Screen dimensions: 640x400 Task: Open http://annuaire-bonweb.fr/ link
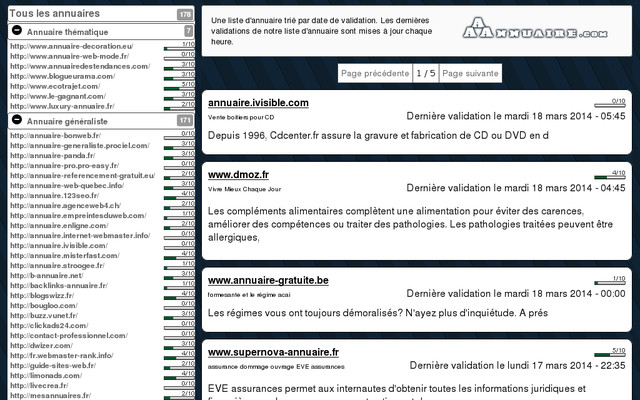pyautogui.click(x=56, y=136)
